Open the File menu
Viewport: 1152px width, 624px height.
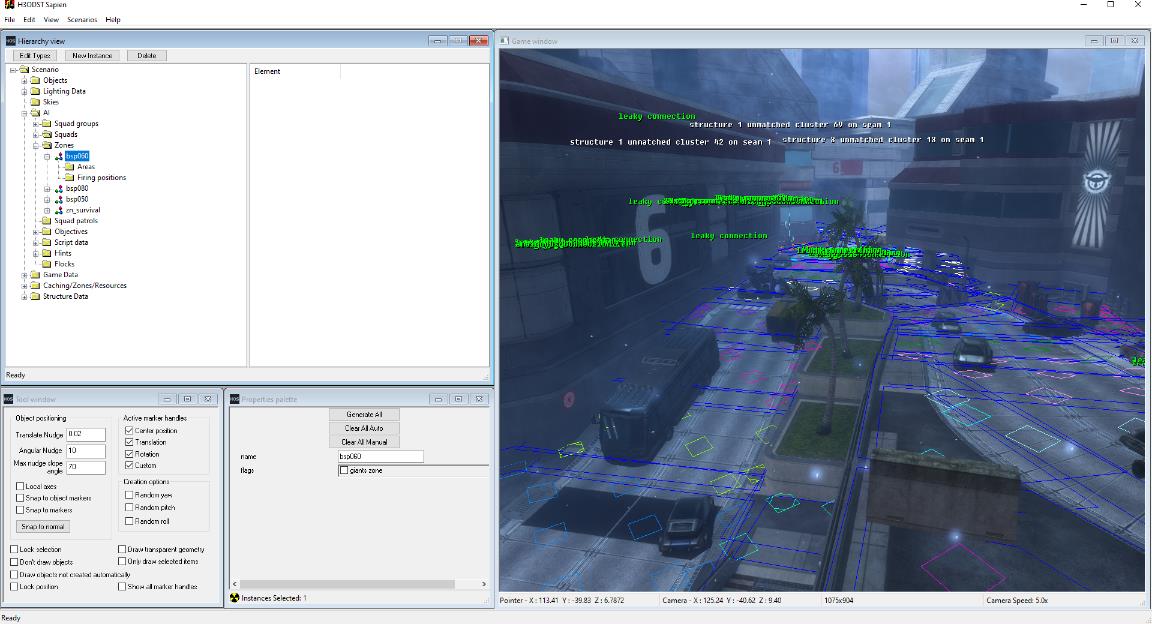click(10, 20)
